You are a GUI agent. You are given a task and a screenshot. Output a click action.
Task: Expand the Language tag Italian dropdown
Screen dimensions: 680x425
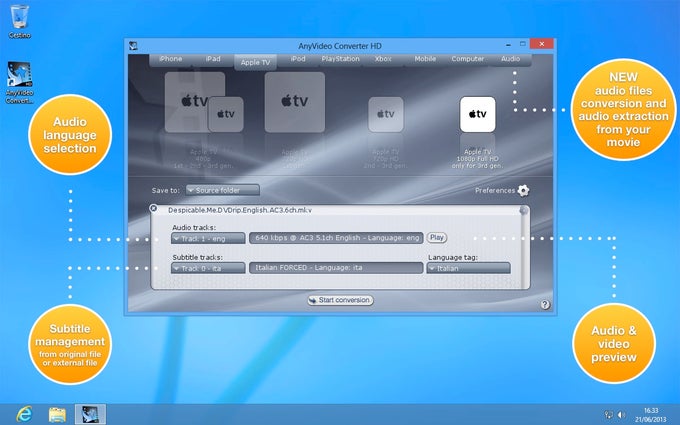point(468,268)
